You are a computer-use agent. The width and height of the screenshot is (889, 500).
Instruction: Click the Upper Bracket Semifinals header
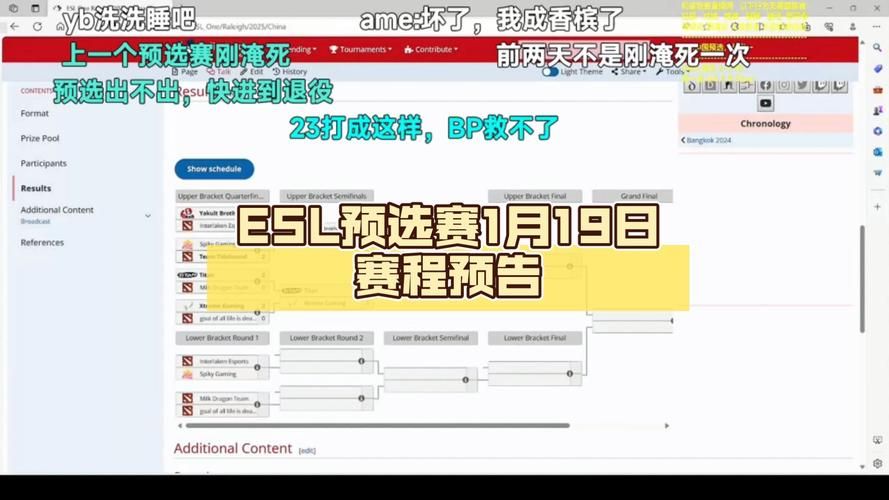tap(327, 196)
